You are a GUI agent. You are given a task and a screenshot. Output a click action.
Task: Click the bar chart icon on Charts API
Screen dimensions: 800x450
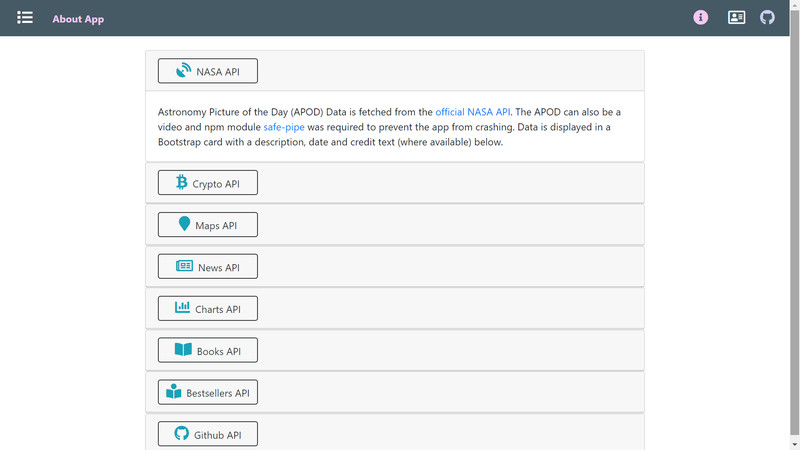click(182, 307)
